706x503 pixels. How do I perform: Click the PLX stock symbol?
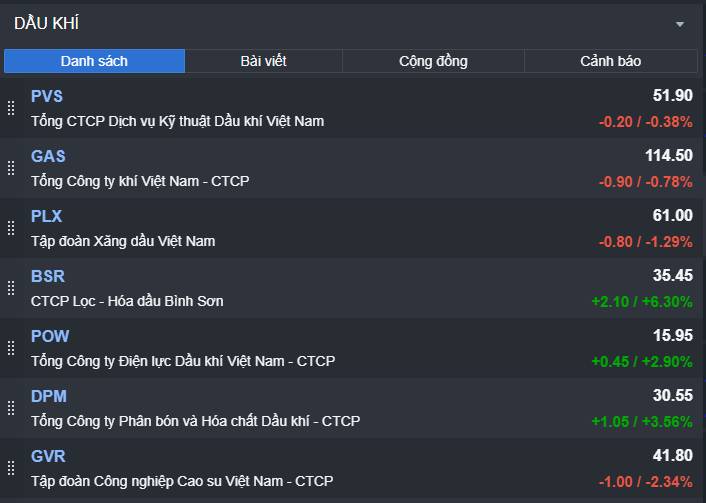click(46, 216)
